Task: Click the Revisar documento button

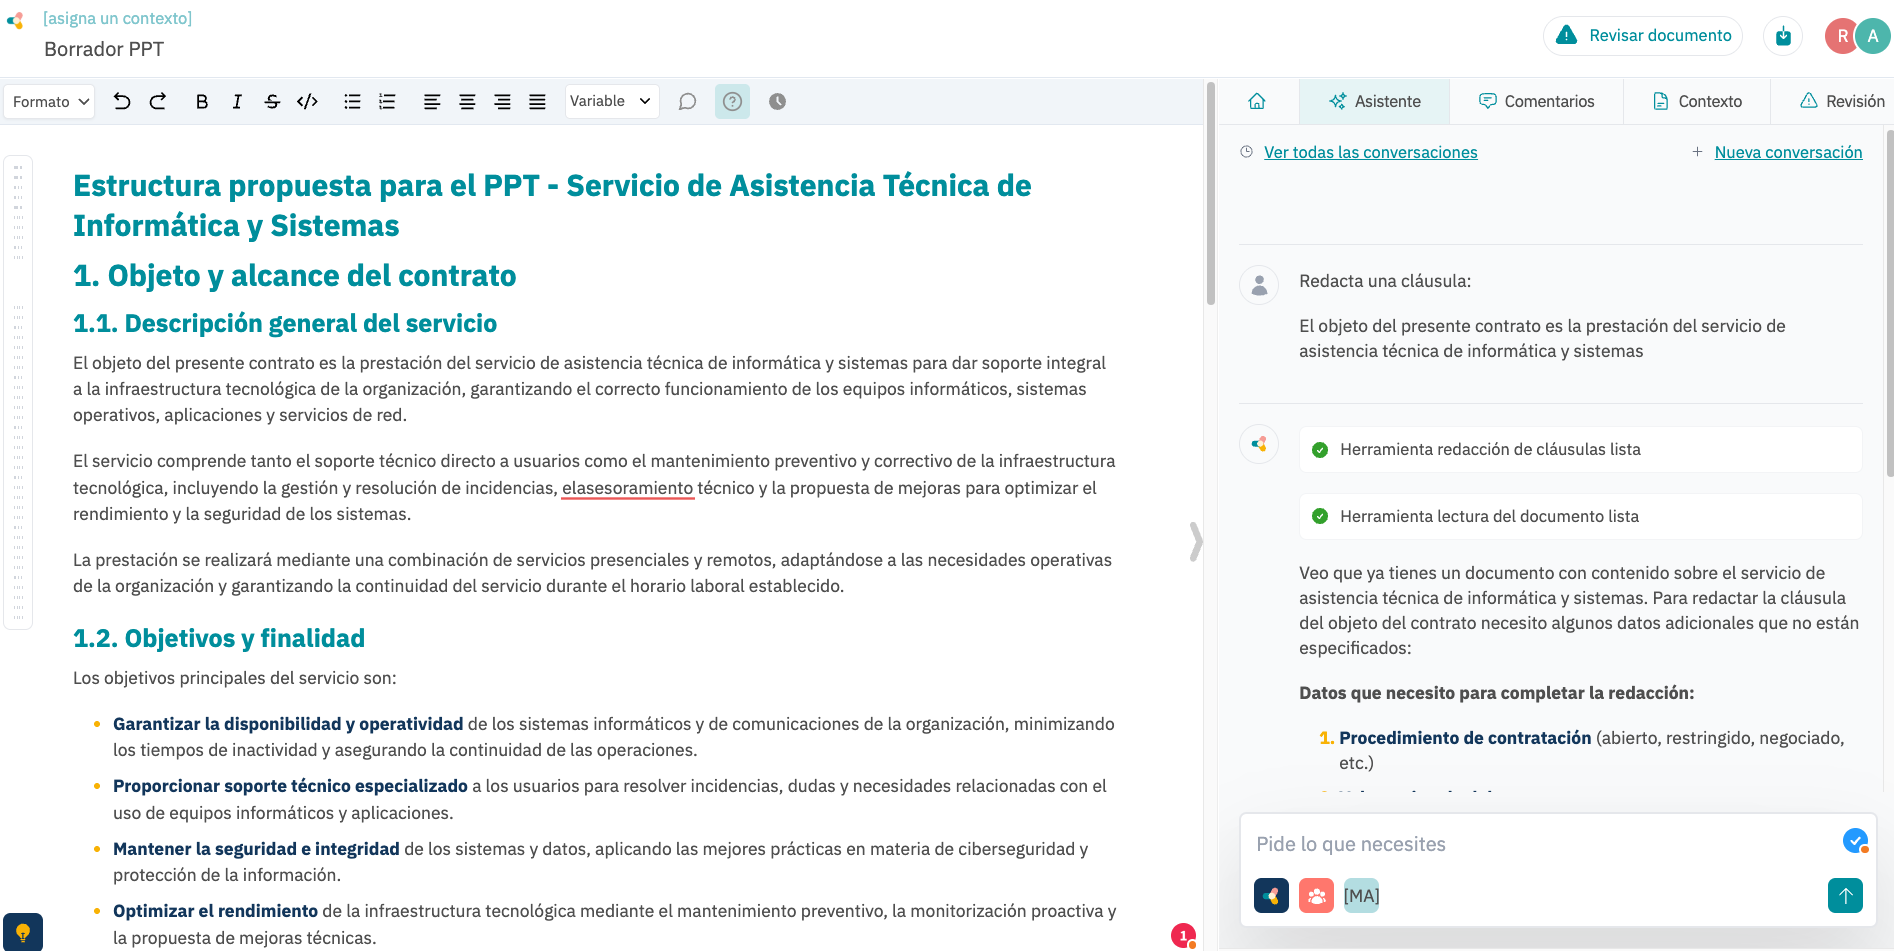Action: pyautogui.click(x=1643, y=36)
